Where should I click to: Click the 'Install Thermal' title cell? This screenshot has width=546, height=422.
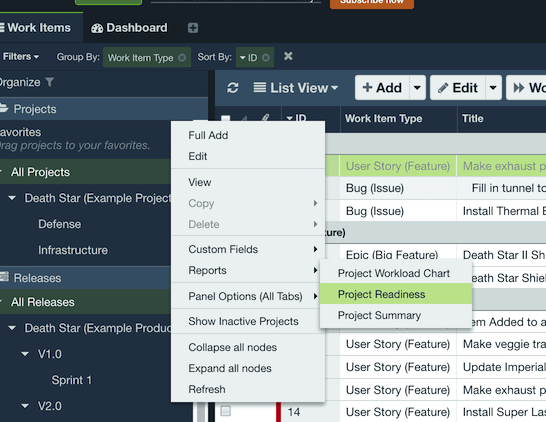(501, 211)
